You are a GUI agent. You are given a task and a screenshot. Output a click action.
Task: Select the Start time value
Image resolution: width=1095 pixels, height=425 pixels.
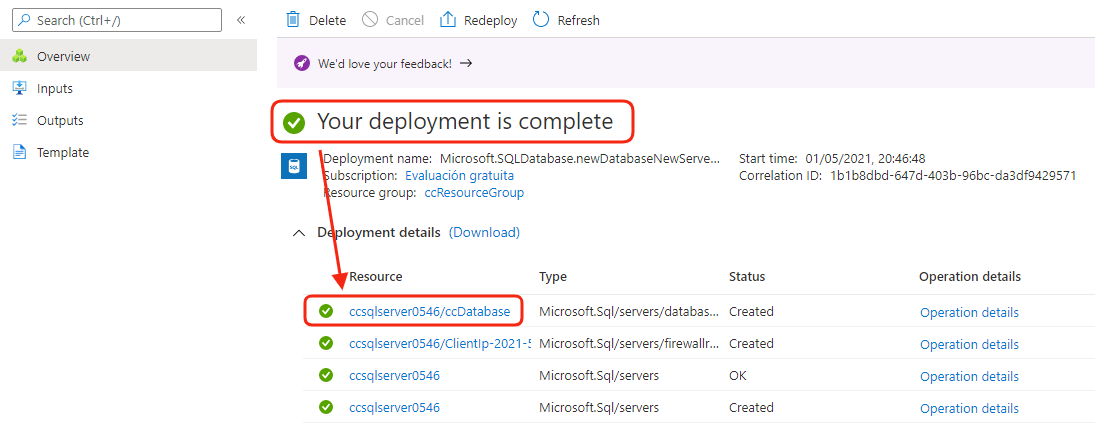[865, 158]
